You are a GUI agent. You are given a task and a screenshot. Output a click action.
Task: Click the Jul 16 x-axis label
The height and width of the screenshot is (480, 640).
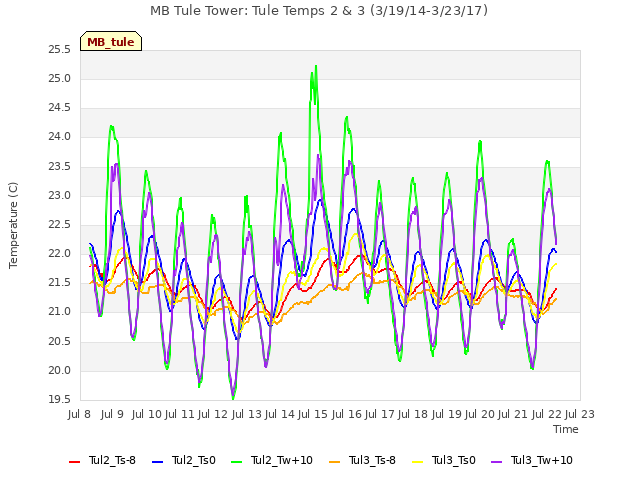point(346,415)
